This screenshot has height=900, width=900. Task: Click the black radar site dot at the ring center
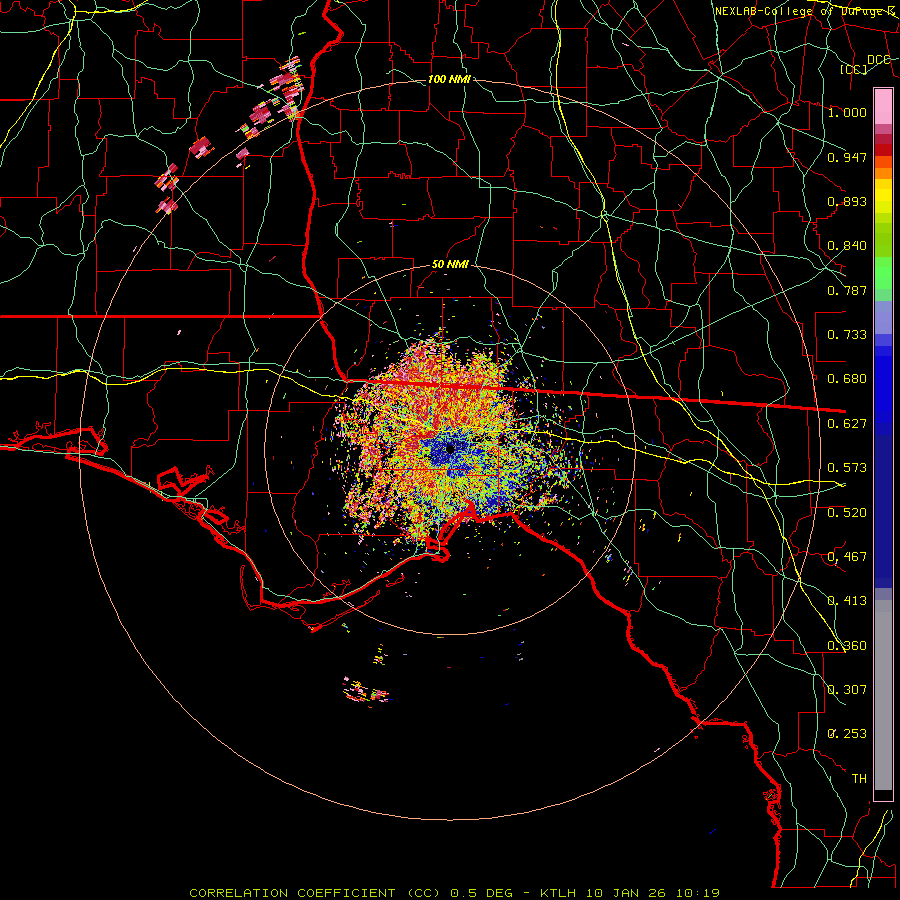[450, 448]
